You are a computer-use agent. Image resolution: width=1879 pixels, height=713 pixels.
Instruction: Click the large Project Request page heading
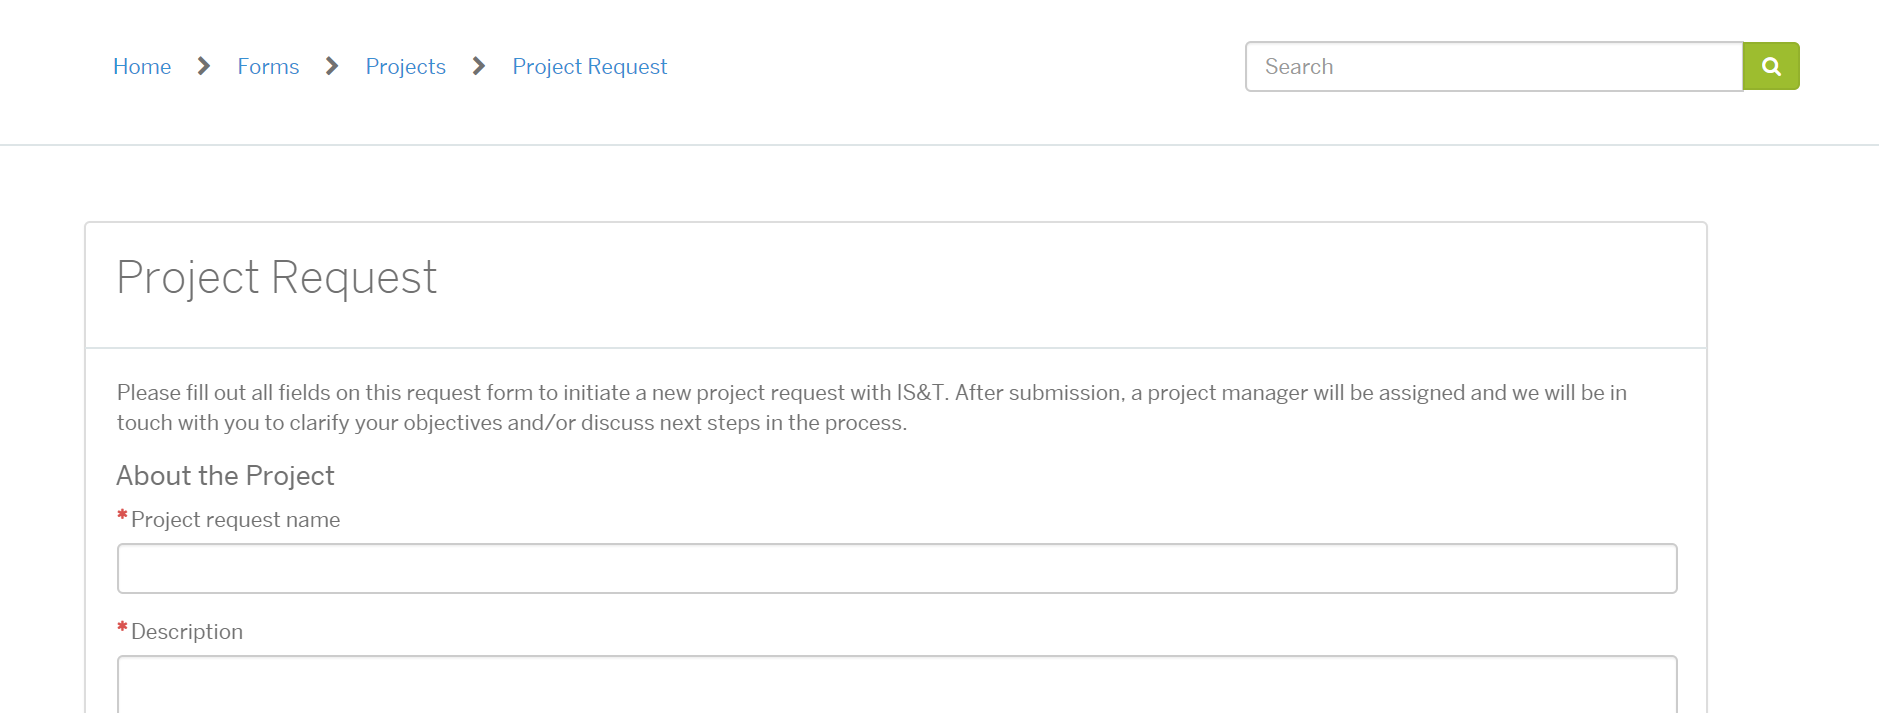[x=277, y=278]
